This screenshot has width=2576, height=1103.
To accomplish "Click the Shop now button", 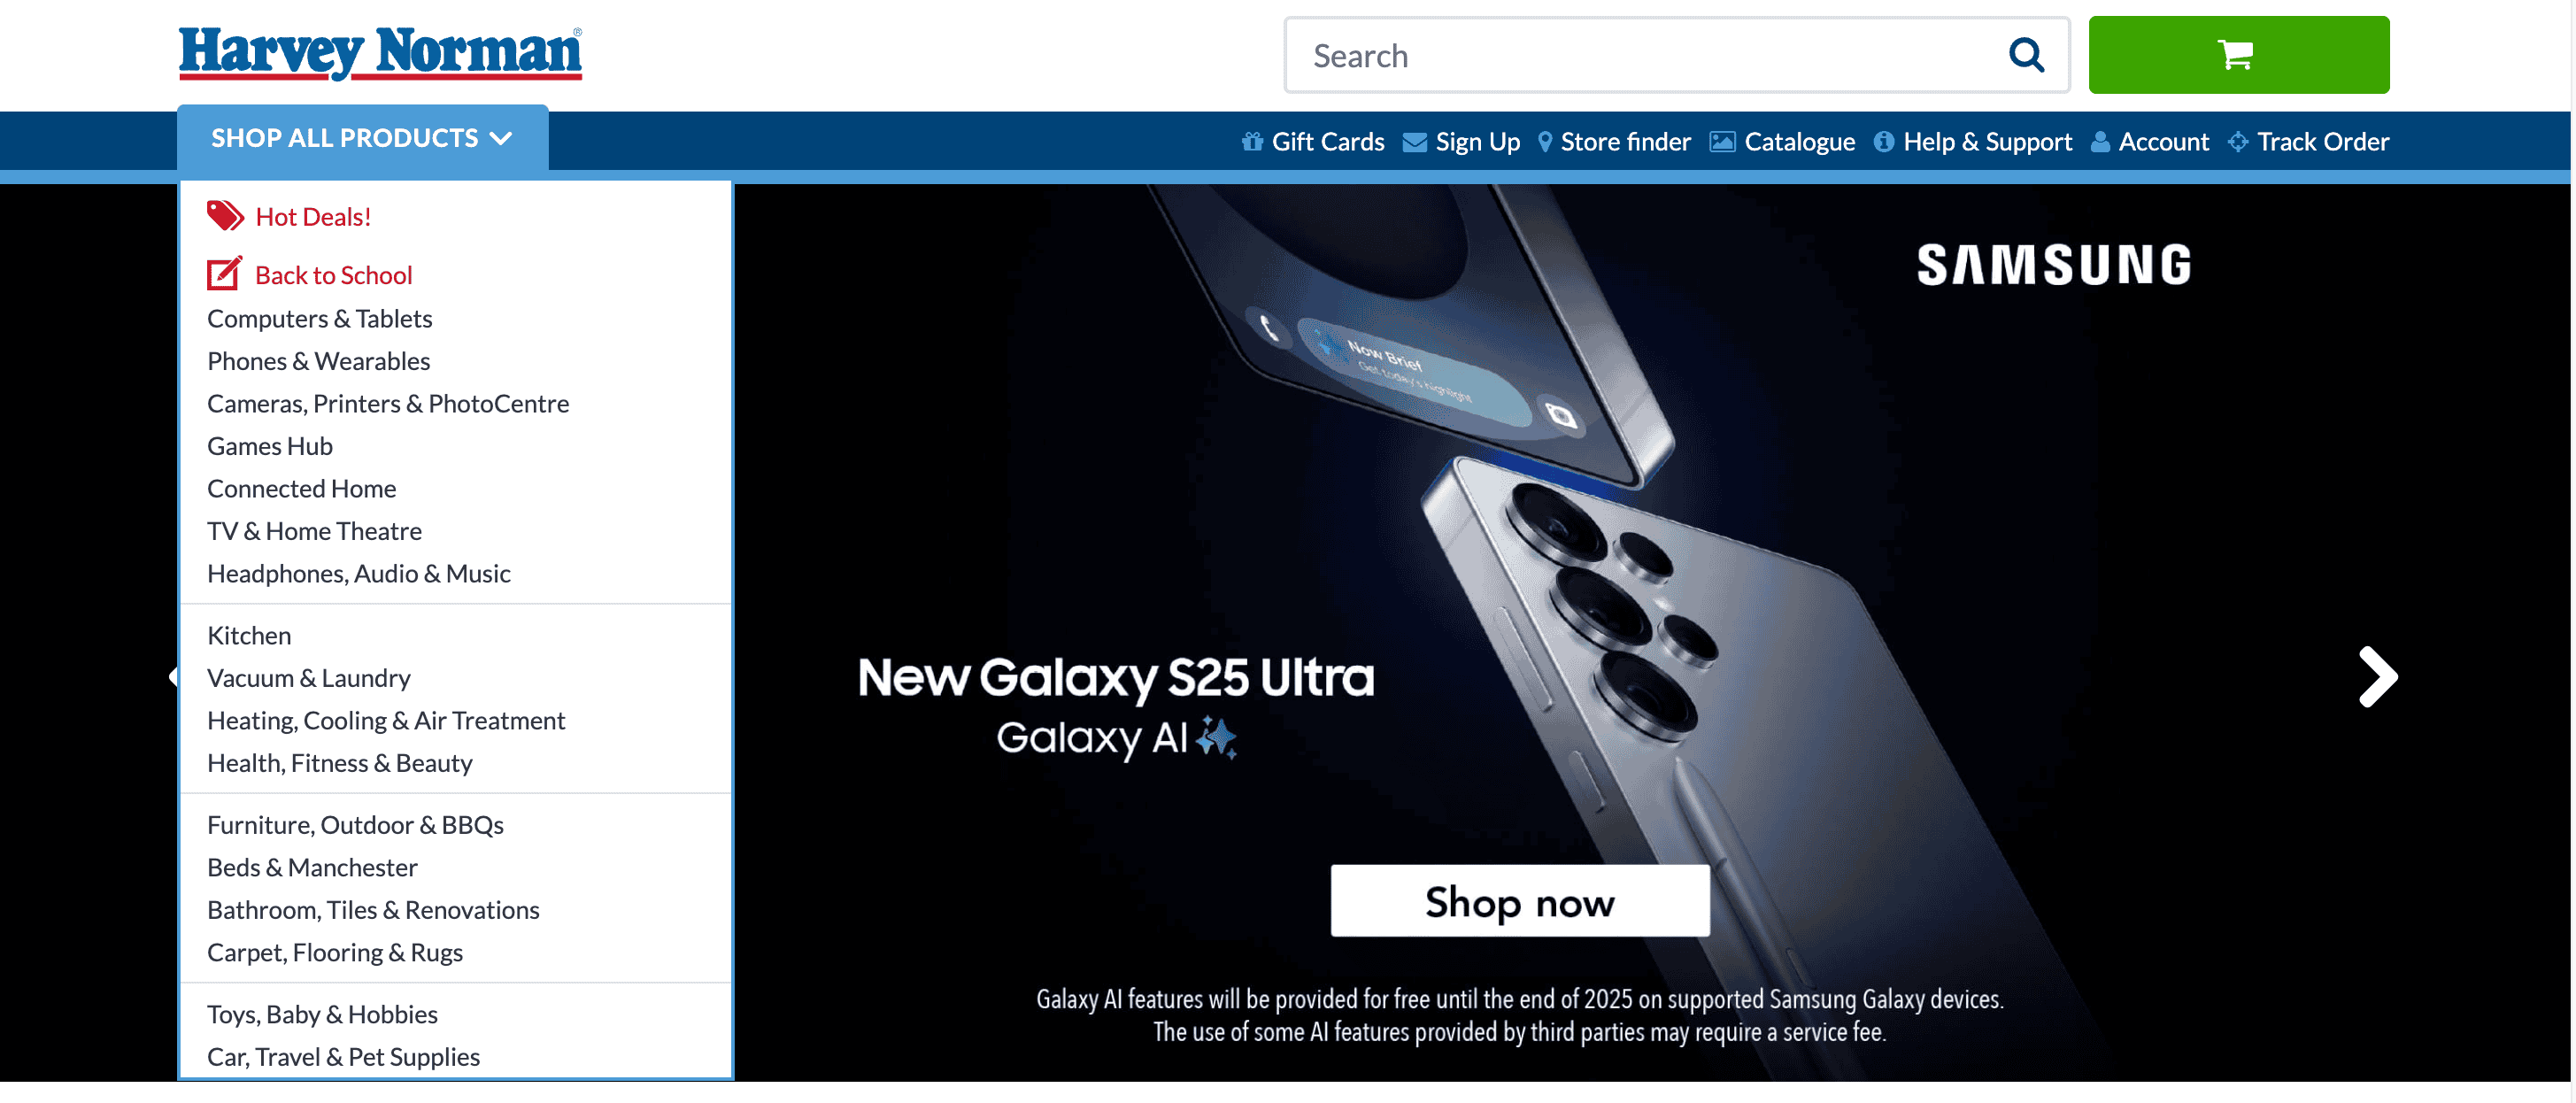I will pyautogui.click(x=1519, y=901).
